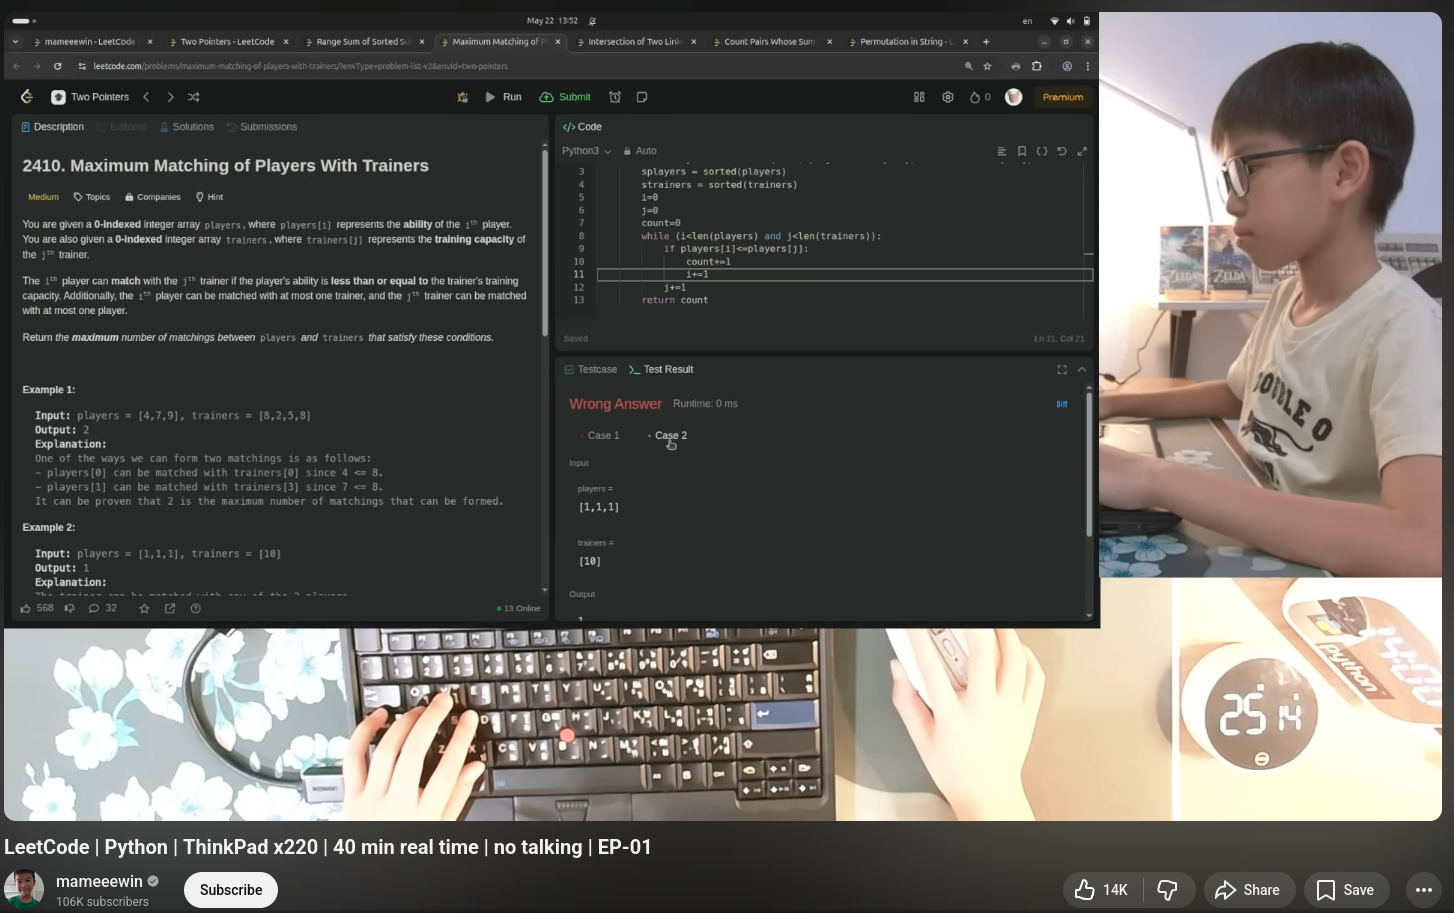Open the three-dot more actions menu
Image resolution: width=1454 pixels, height=913 pixels.
click(x=1424, y=890)
